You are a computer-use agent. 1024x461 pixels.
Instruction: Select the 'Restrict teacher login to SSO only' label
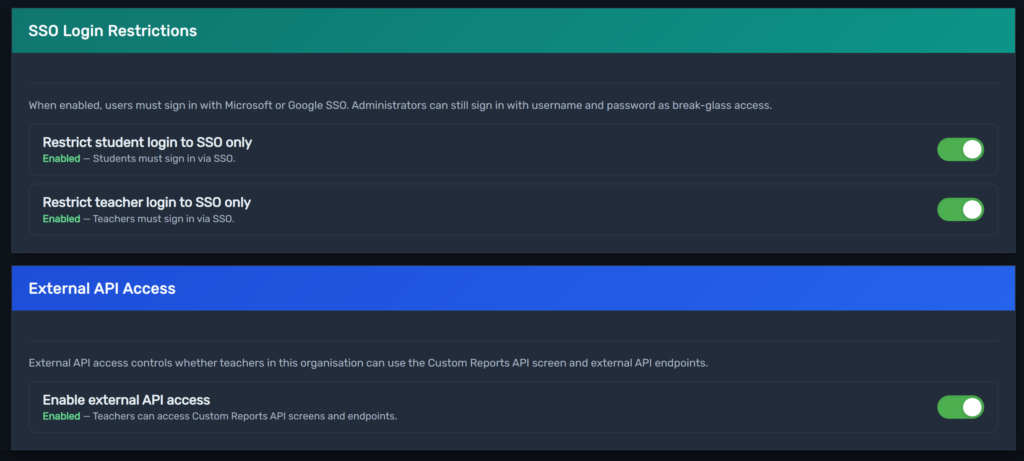[x=146, y=202]
